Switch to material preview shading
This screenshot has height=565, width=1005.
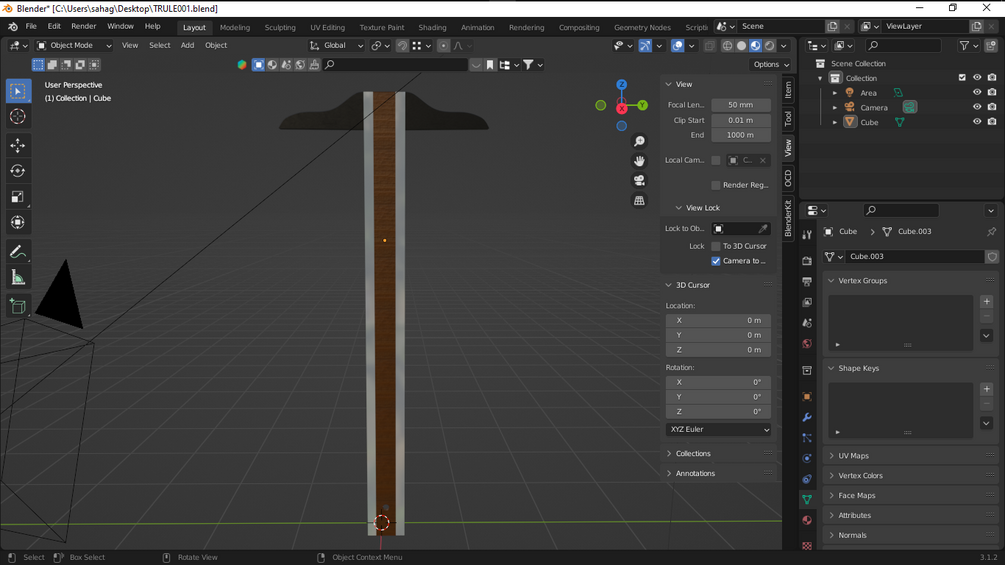pos(756,45)
